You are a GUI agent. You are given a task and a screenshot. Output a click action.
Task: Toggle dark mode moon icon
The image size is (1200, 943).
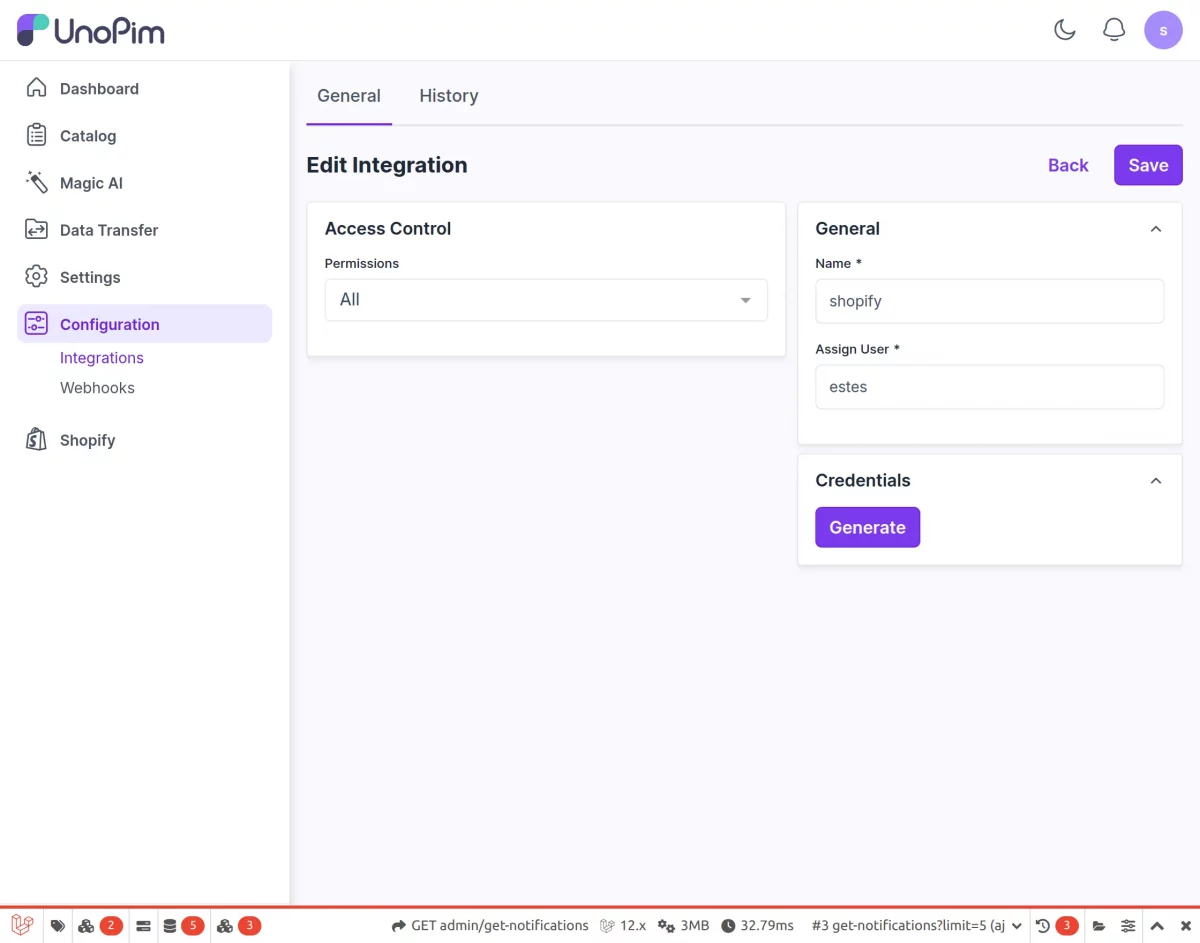point(1065,30)
